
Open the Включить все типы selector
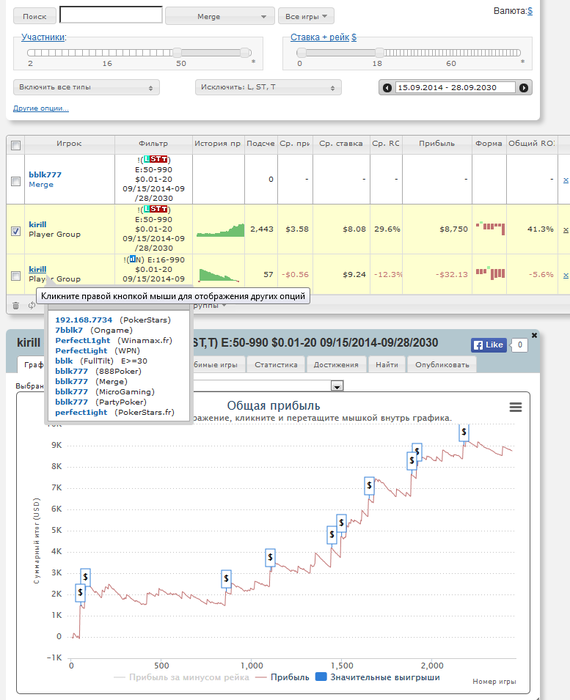pyautogui.click(x=86, y=88)
